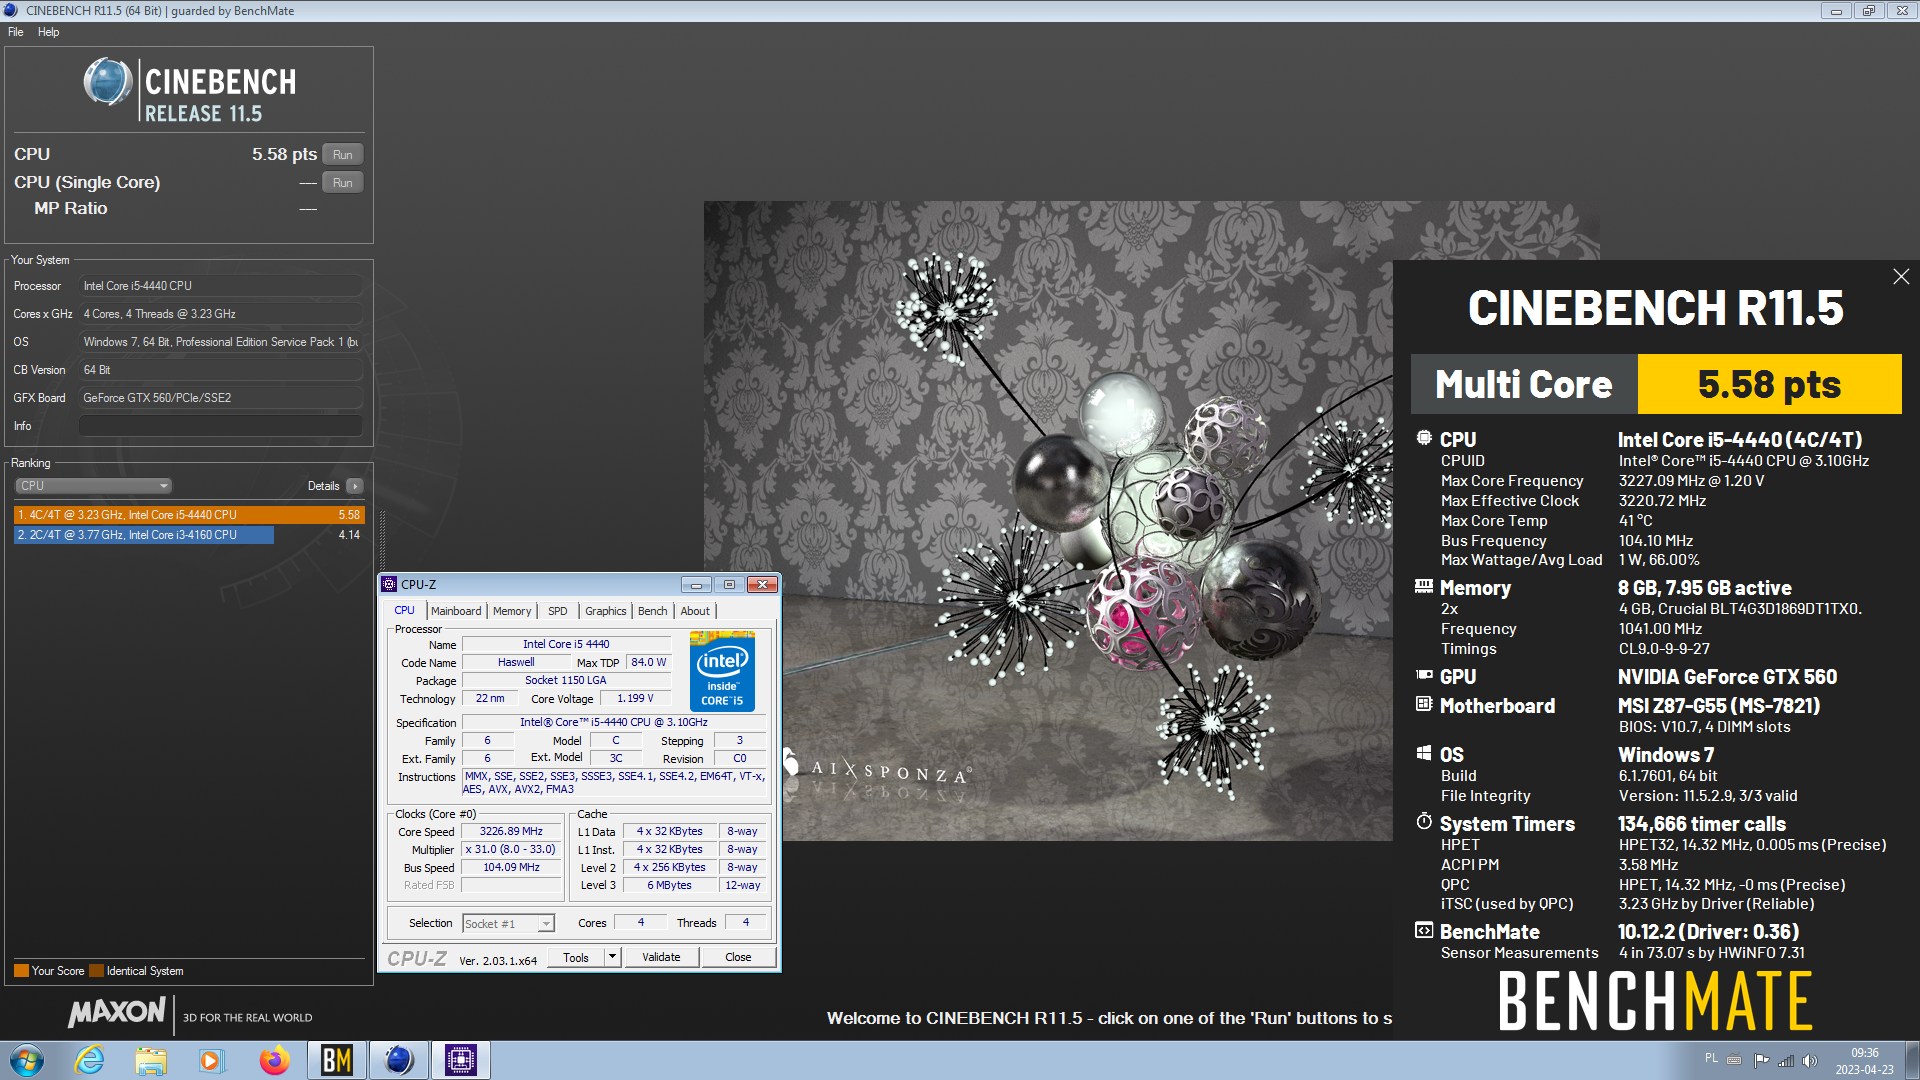Select the i5-4440 ranking row
This screenshot has width=1920, height=1080.
click(x=189, y=515)
